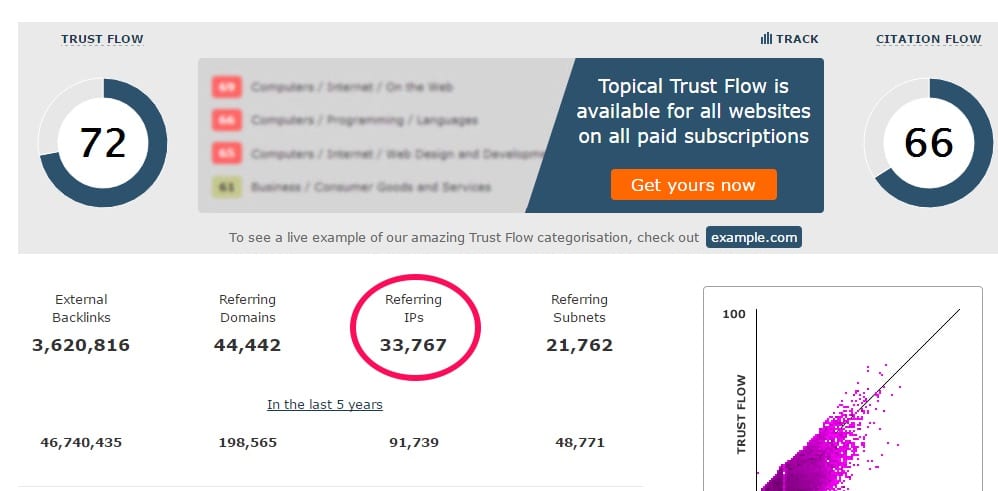998x491 pixels.
Task: Click the red 69 topical score badge
Action: coord(227,87)
